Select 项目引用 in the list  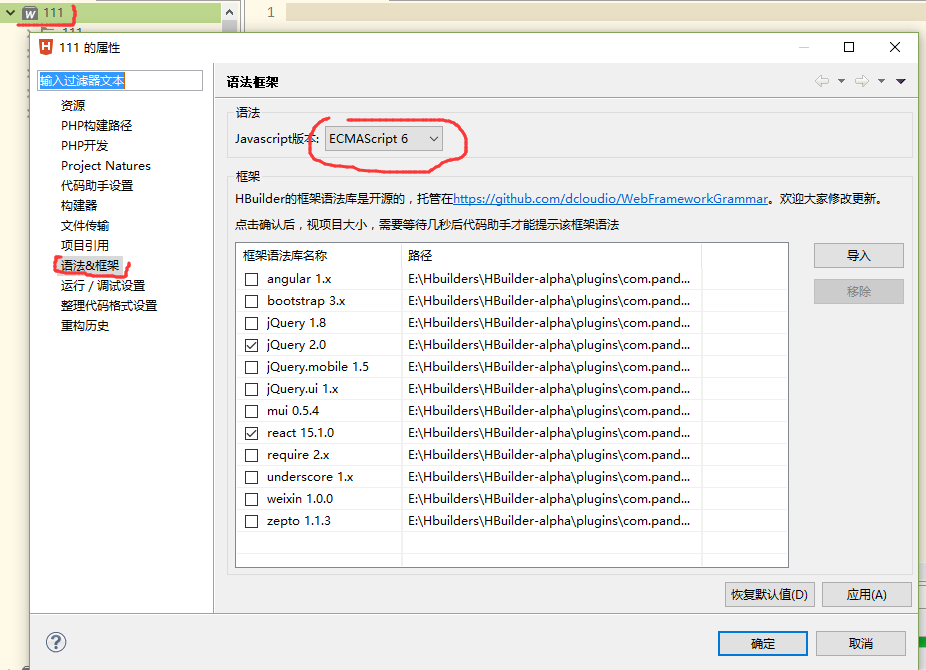click(x=84, y=245)
